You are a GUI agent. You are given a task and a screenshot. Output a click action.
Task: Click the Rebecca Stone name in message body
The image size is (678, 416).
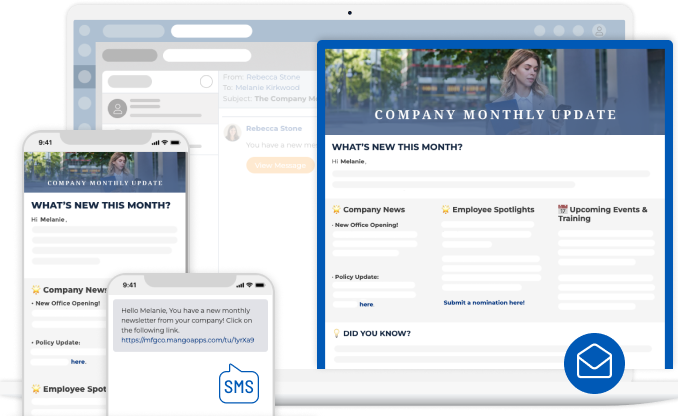[x=274, y=128]
